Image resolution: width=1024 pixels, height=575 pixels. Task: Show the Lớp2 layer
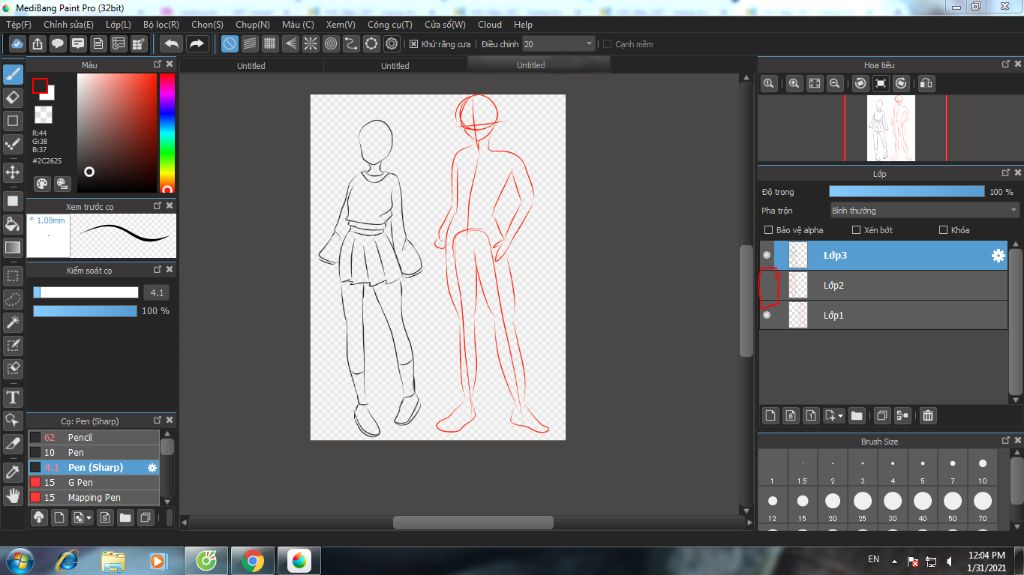[767, 286]
